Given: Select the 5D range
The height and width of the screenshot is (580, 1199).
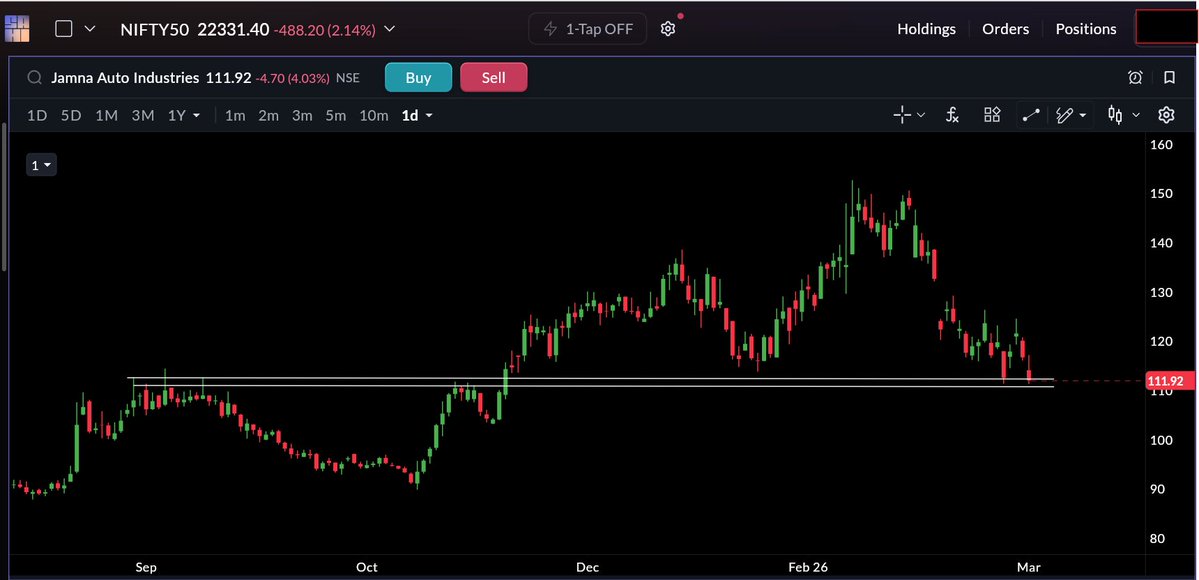Looking at the screenshot, I should tap(71, 116).
